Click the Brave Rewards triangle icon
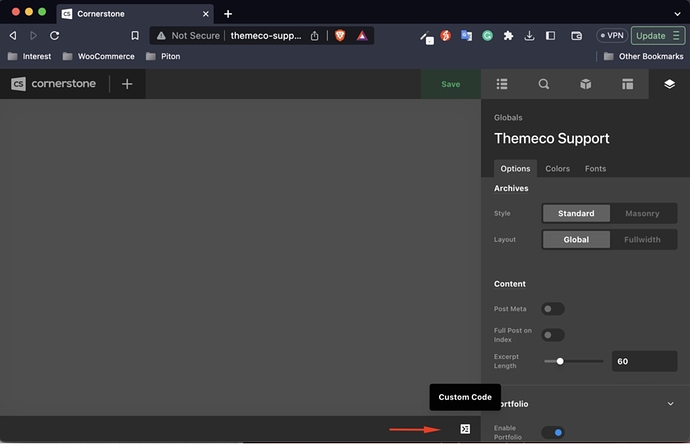This screenshot has width=690, height=444. coord(362,36)
